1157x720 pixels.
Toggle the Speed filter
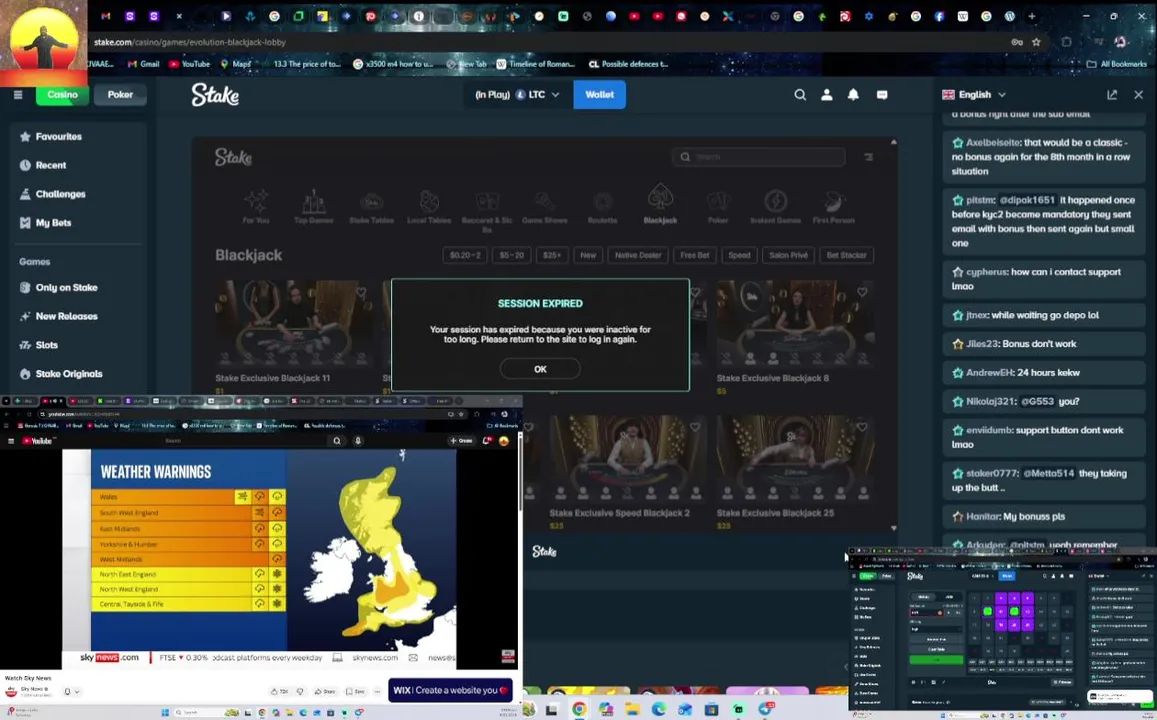(x=739, y=255)
